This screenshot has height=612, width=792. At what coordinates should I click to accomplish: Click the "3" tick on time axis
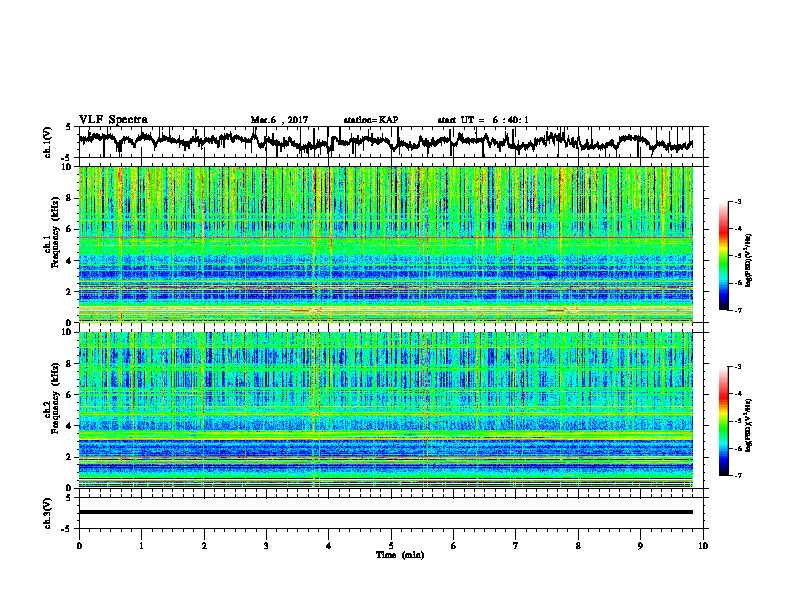pyautogui.click(x=266, y=546)
